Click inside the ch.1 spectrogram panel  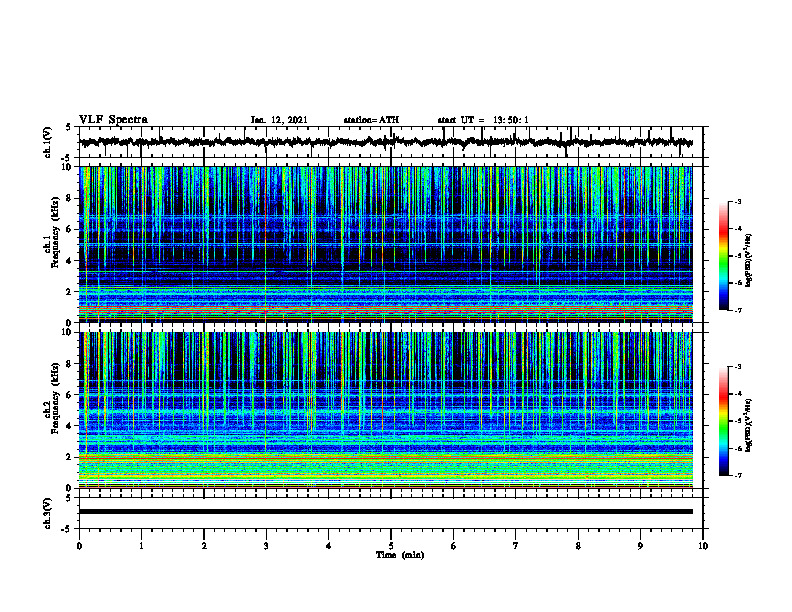pyautogui.click(x=386, y=244)
